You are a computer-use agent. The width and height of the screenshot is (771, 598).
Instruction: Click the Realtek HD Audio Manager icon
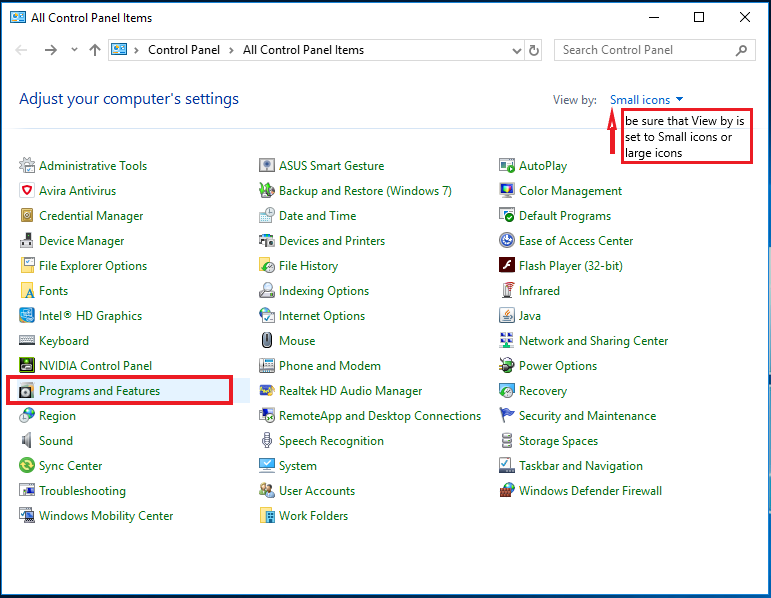click(267, 390)
